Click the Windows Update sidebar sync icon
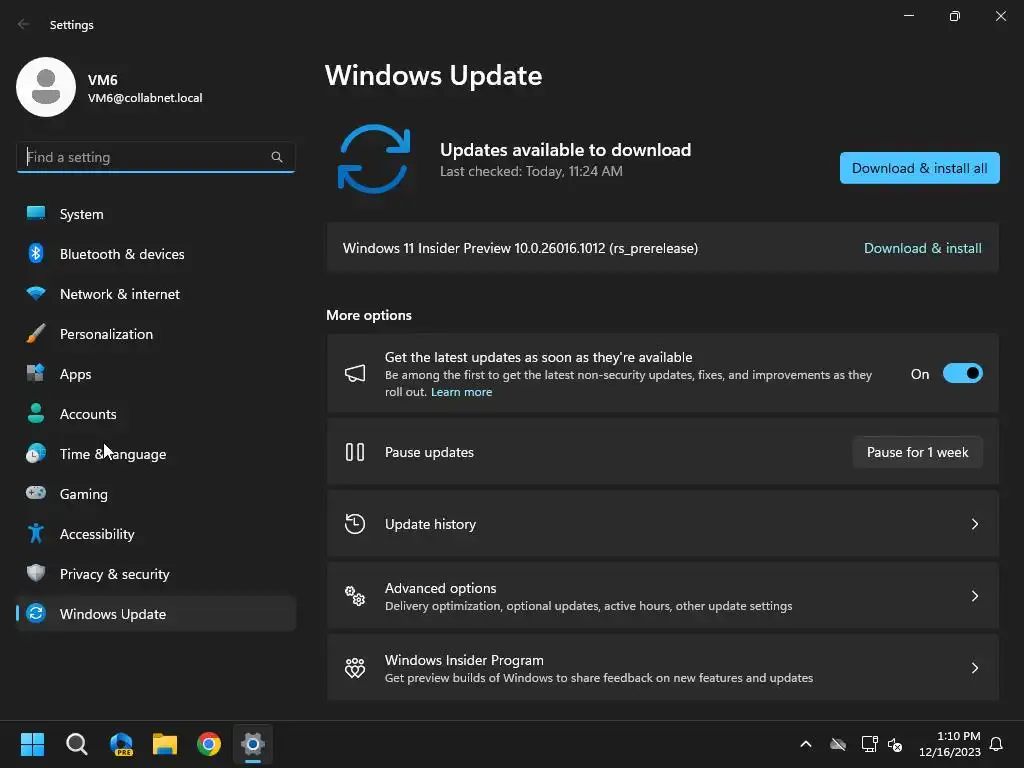This screenshot has width=1024, height=768. click(x=36, y=613)
